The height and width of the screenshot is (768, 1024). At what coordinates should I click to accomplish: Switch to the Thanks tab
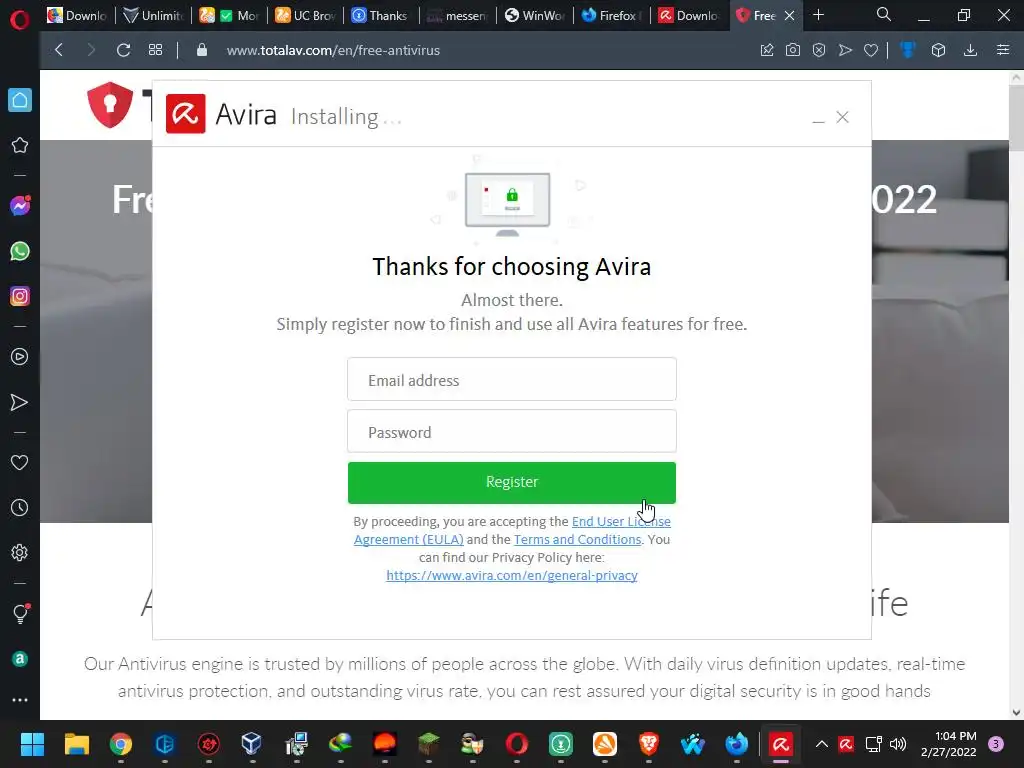pos(379,15)
